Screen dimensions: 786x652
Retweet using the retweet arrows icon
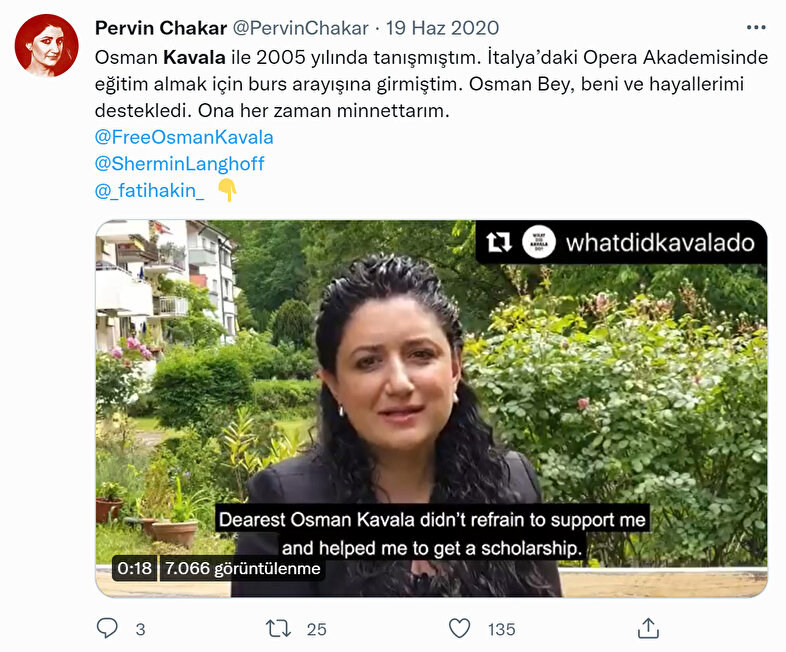click(278, 628)
